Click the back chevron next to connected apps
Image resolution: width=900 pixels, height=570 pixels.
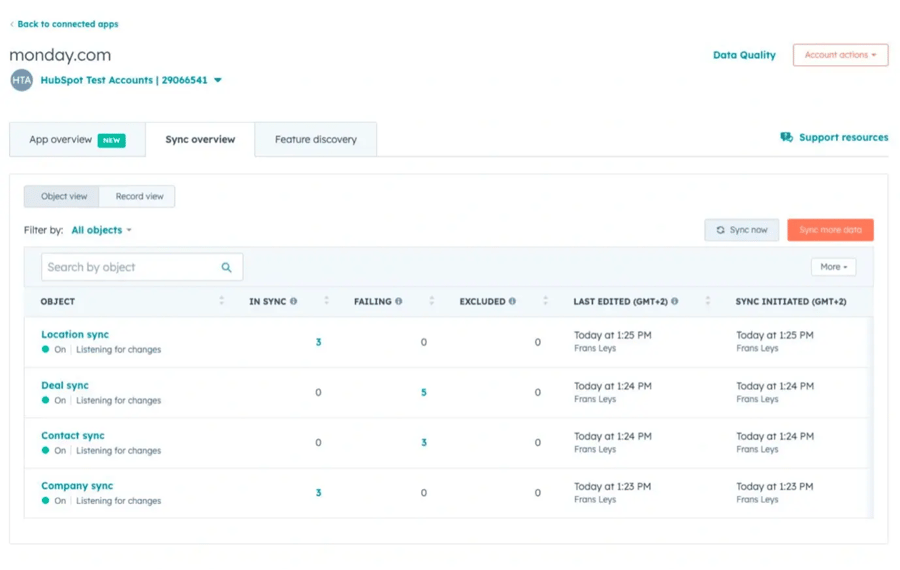point(11,24)
